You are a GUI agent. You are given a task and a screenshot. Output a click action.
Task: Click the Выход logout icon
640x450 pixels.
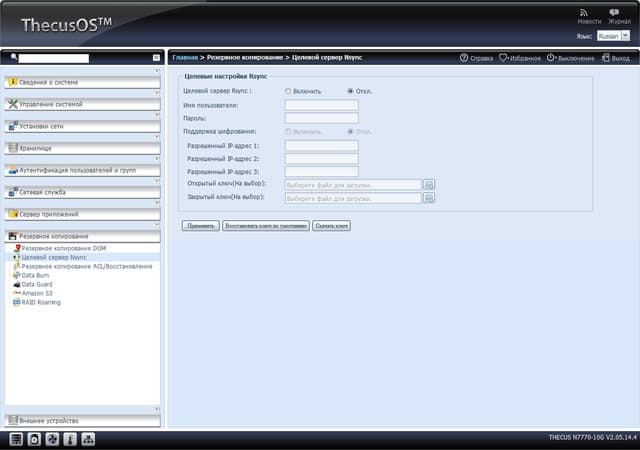(606, 58)
